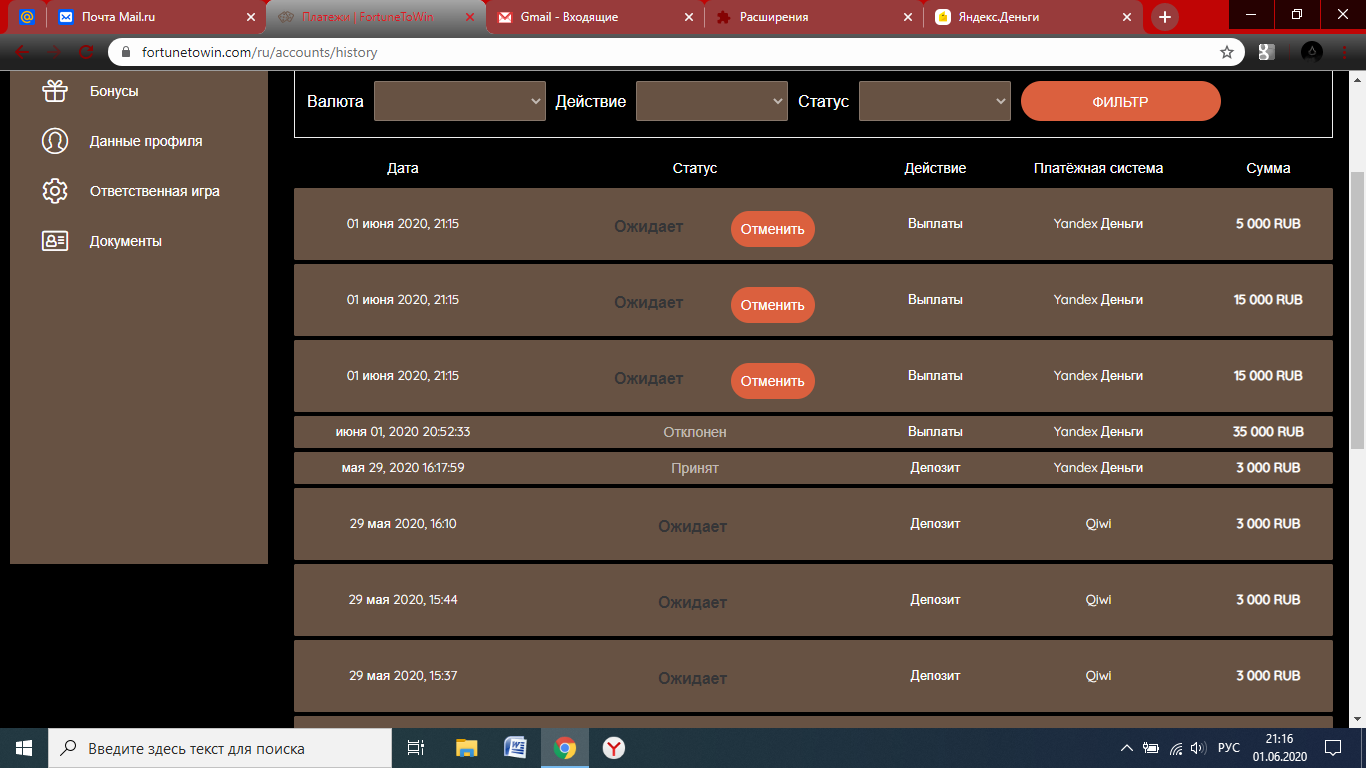The width and height of the screenshot is (1366, 768).
Task: Click the address bar URL field
Action: tap(675, 52)
